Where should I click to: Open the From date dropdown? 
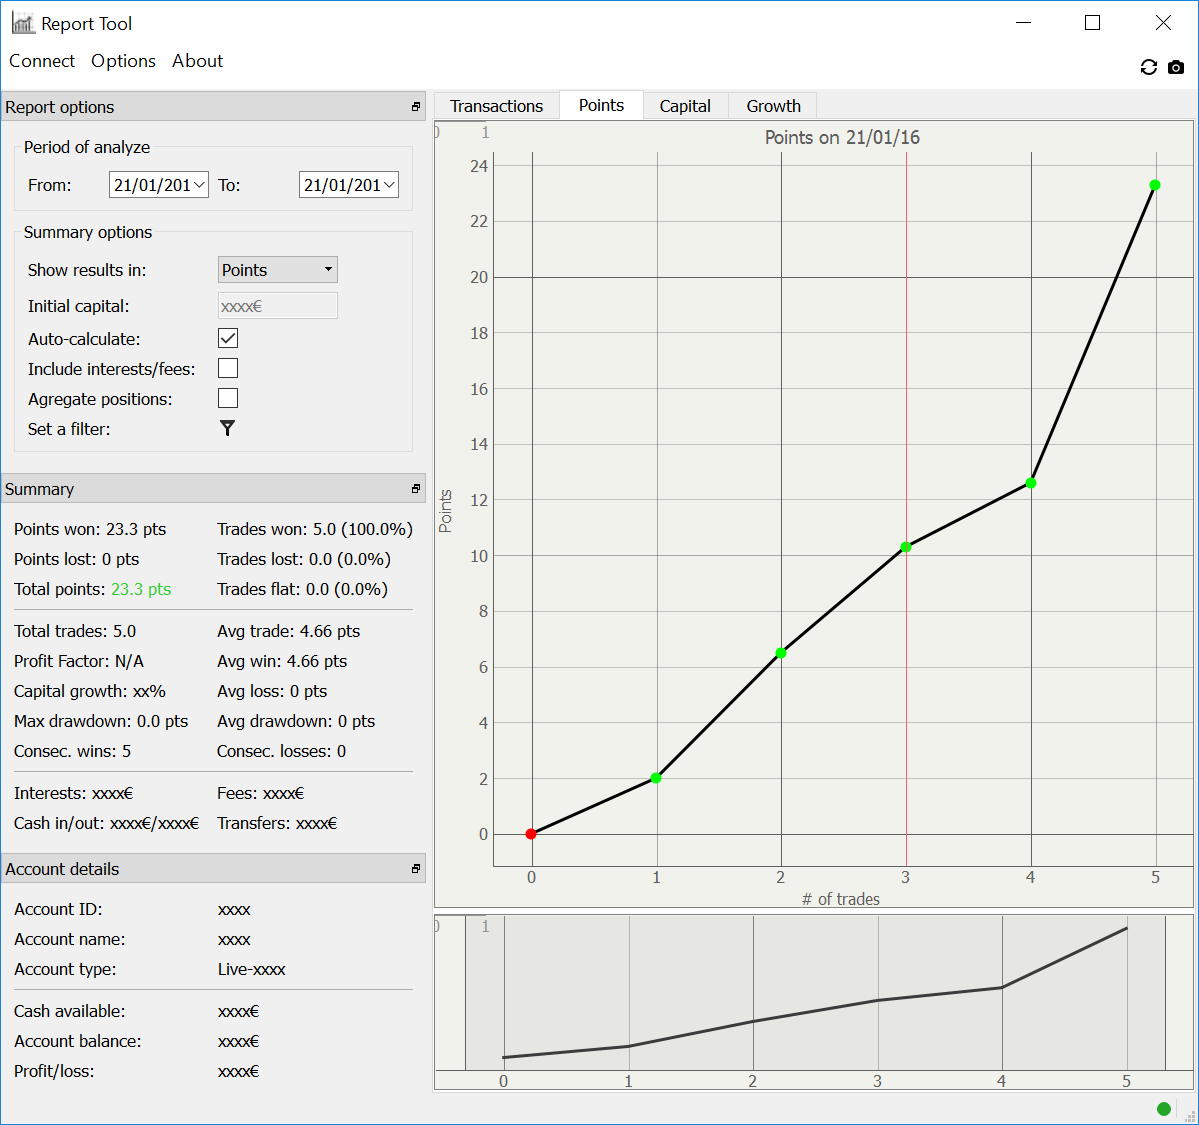point(199,185)
